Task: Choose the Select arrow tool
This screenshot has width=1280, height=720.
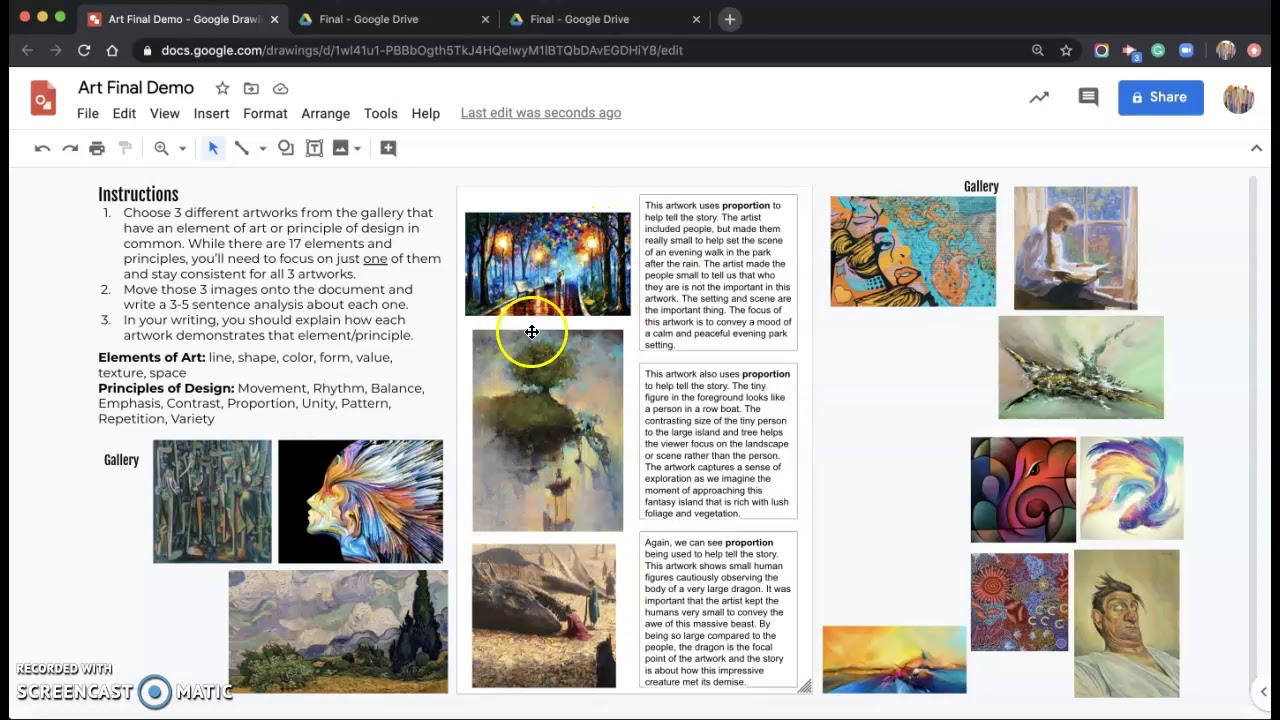Action: (213, 148)
